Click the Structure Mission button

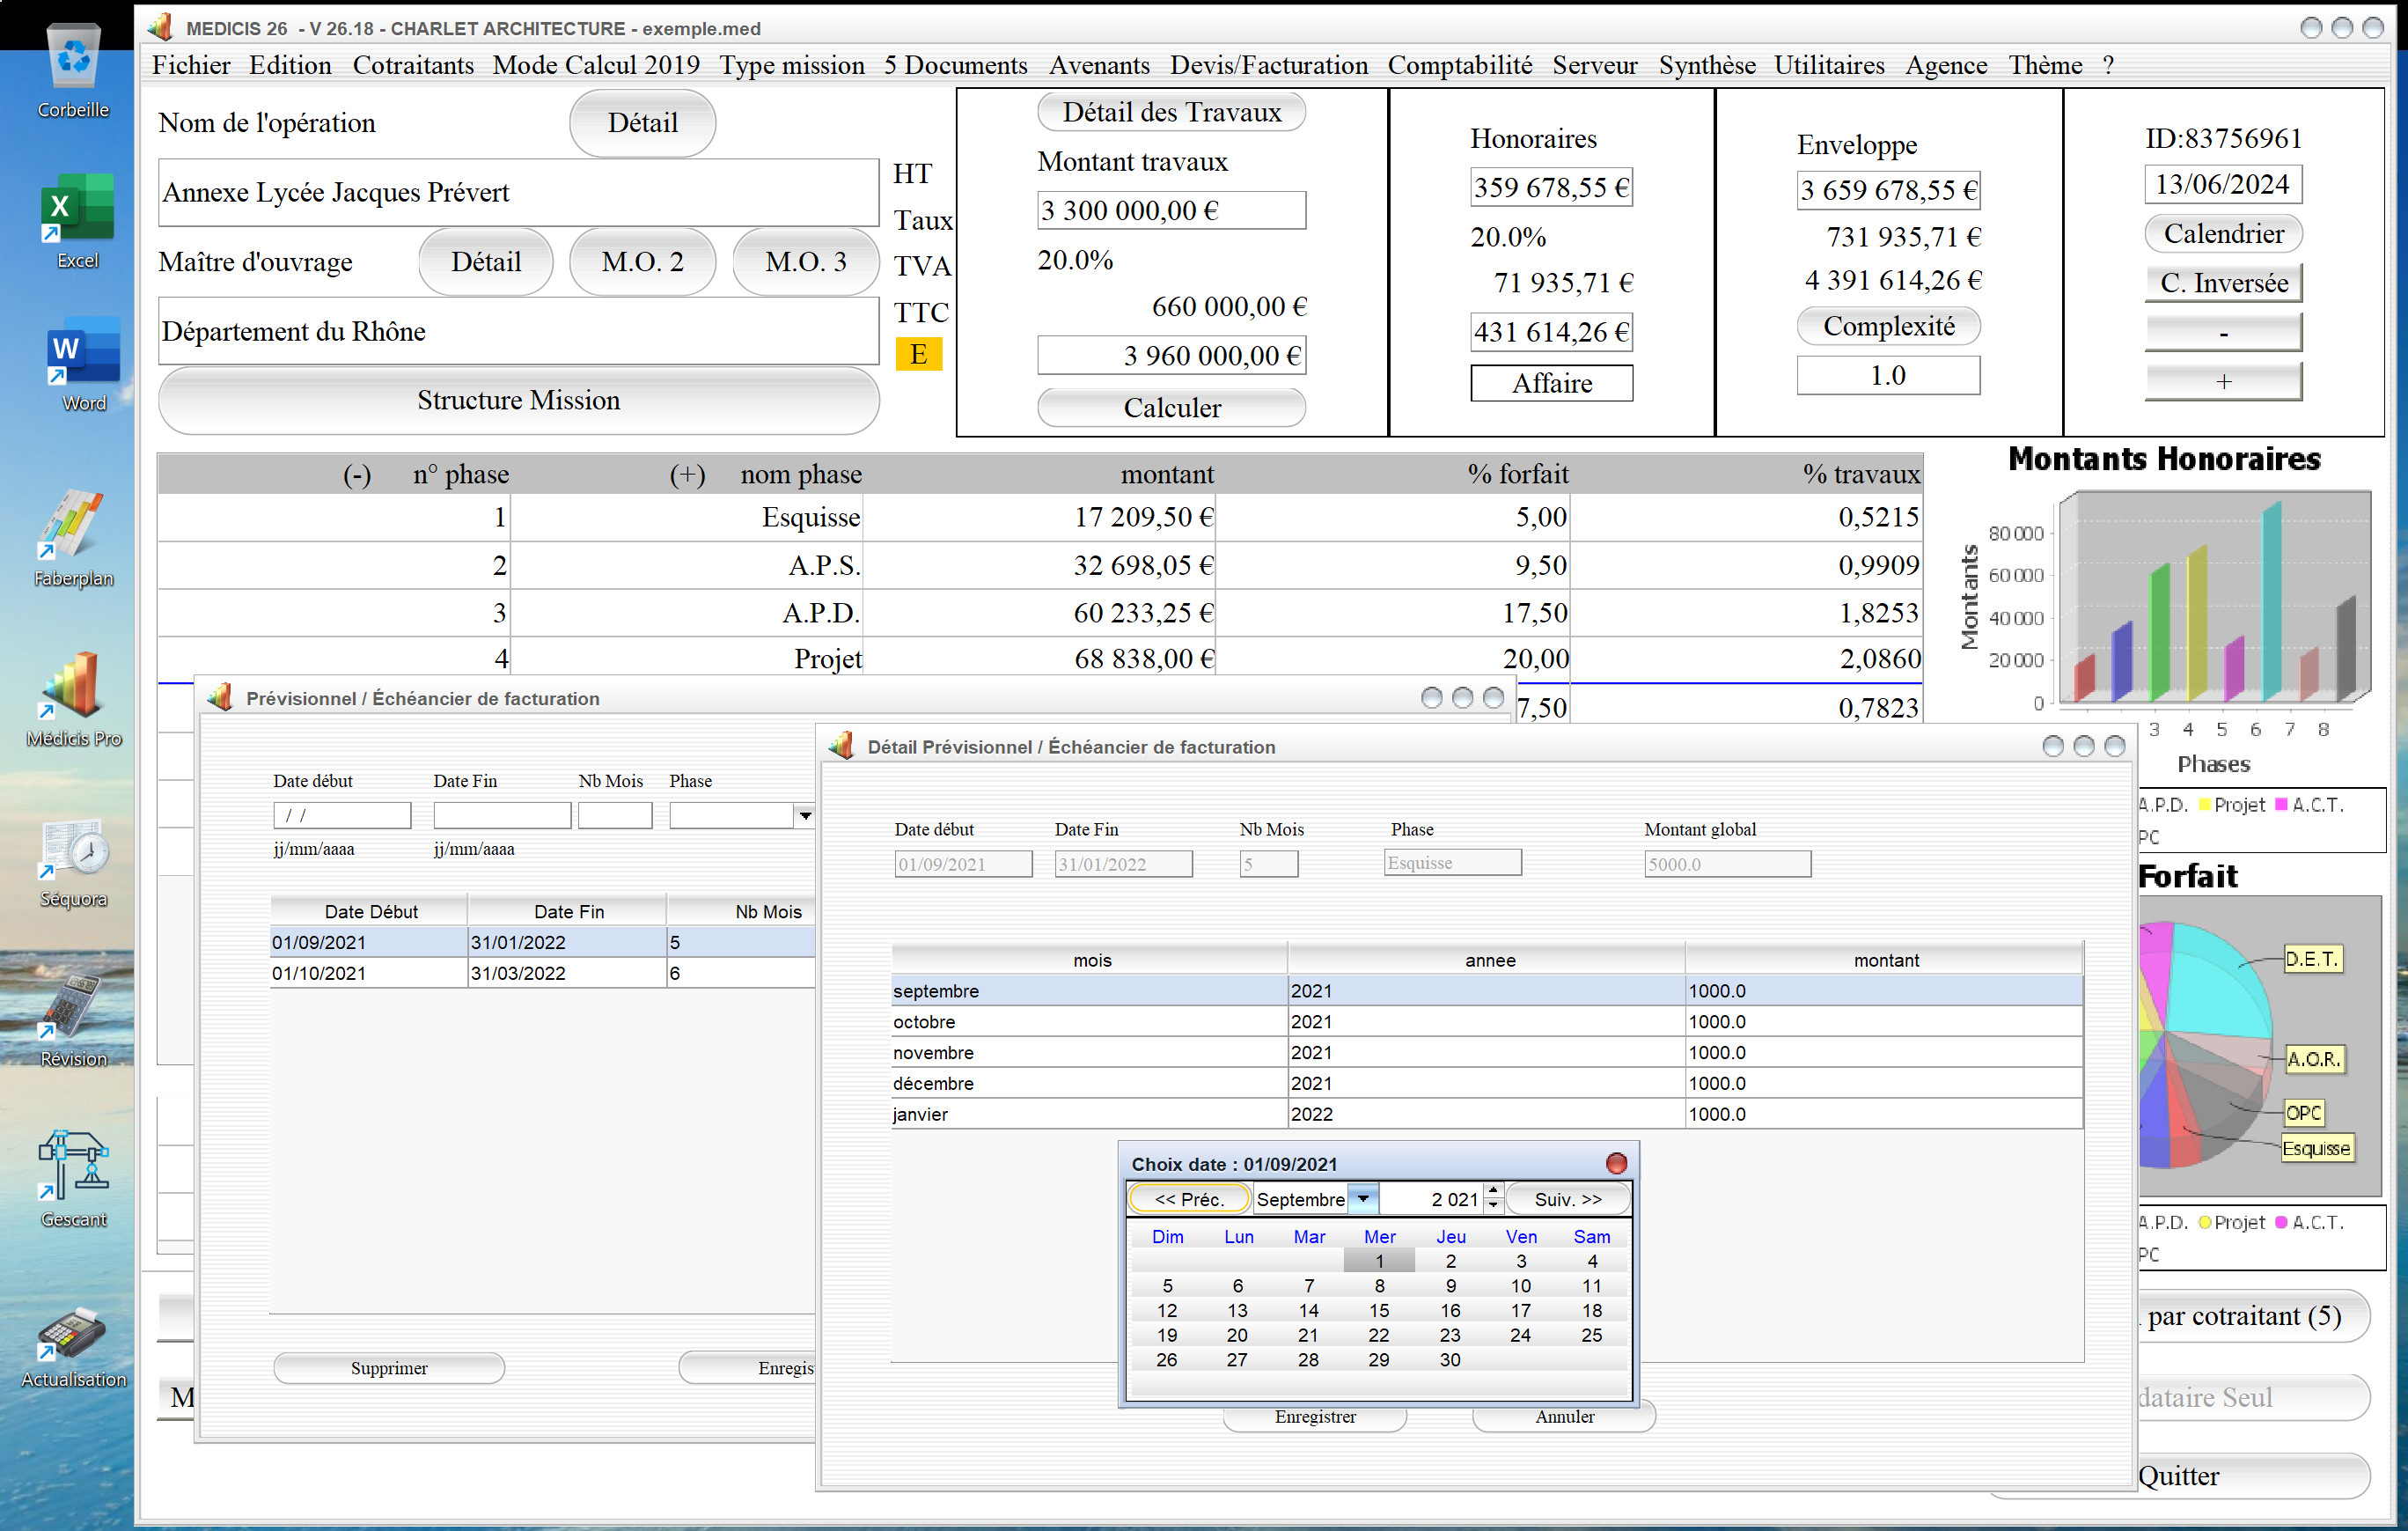(518, 400)
